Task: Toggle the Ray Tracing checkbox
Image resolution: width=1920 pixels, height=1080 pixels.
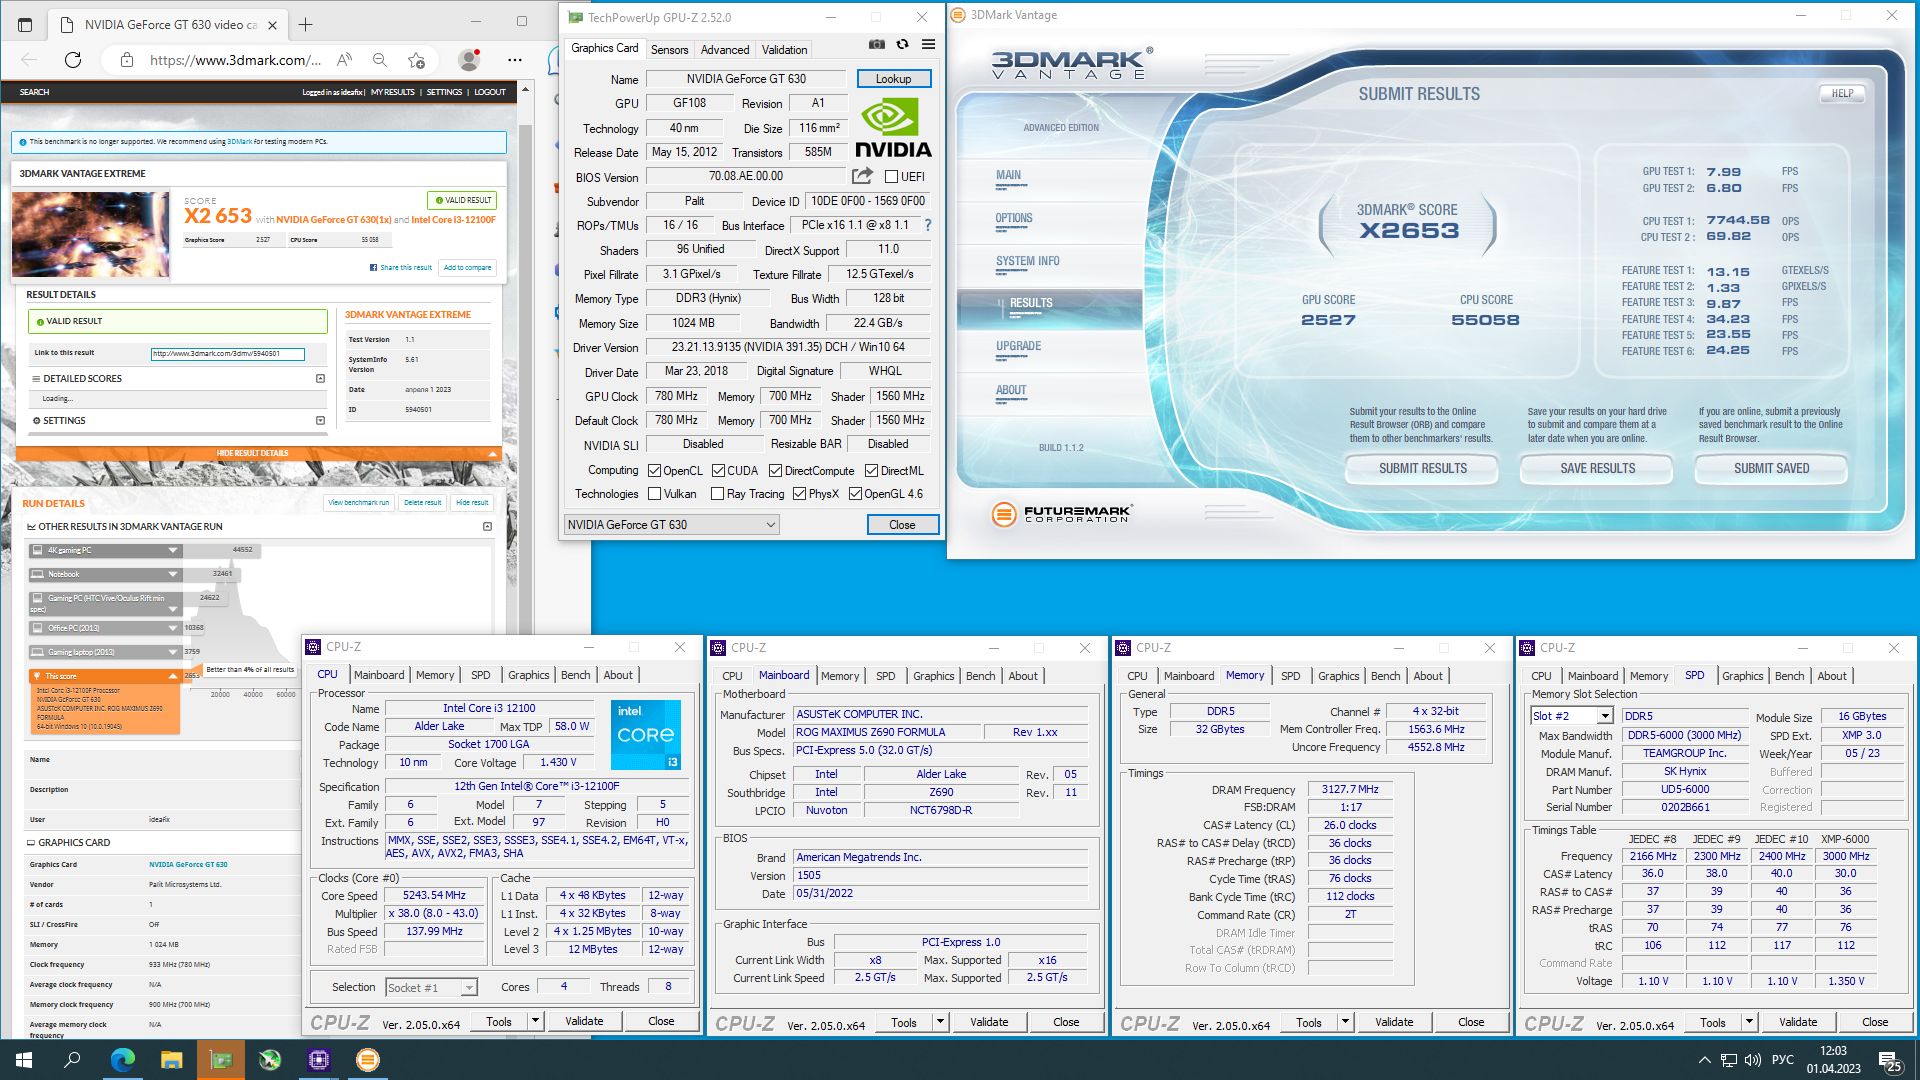Action: coord(717,494)
